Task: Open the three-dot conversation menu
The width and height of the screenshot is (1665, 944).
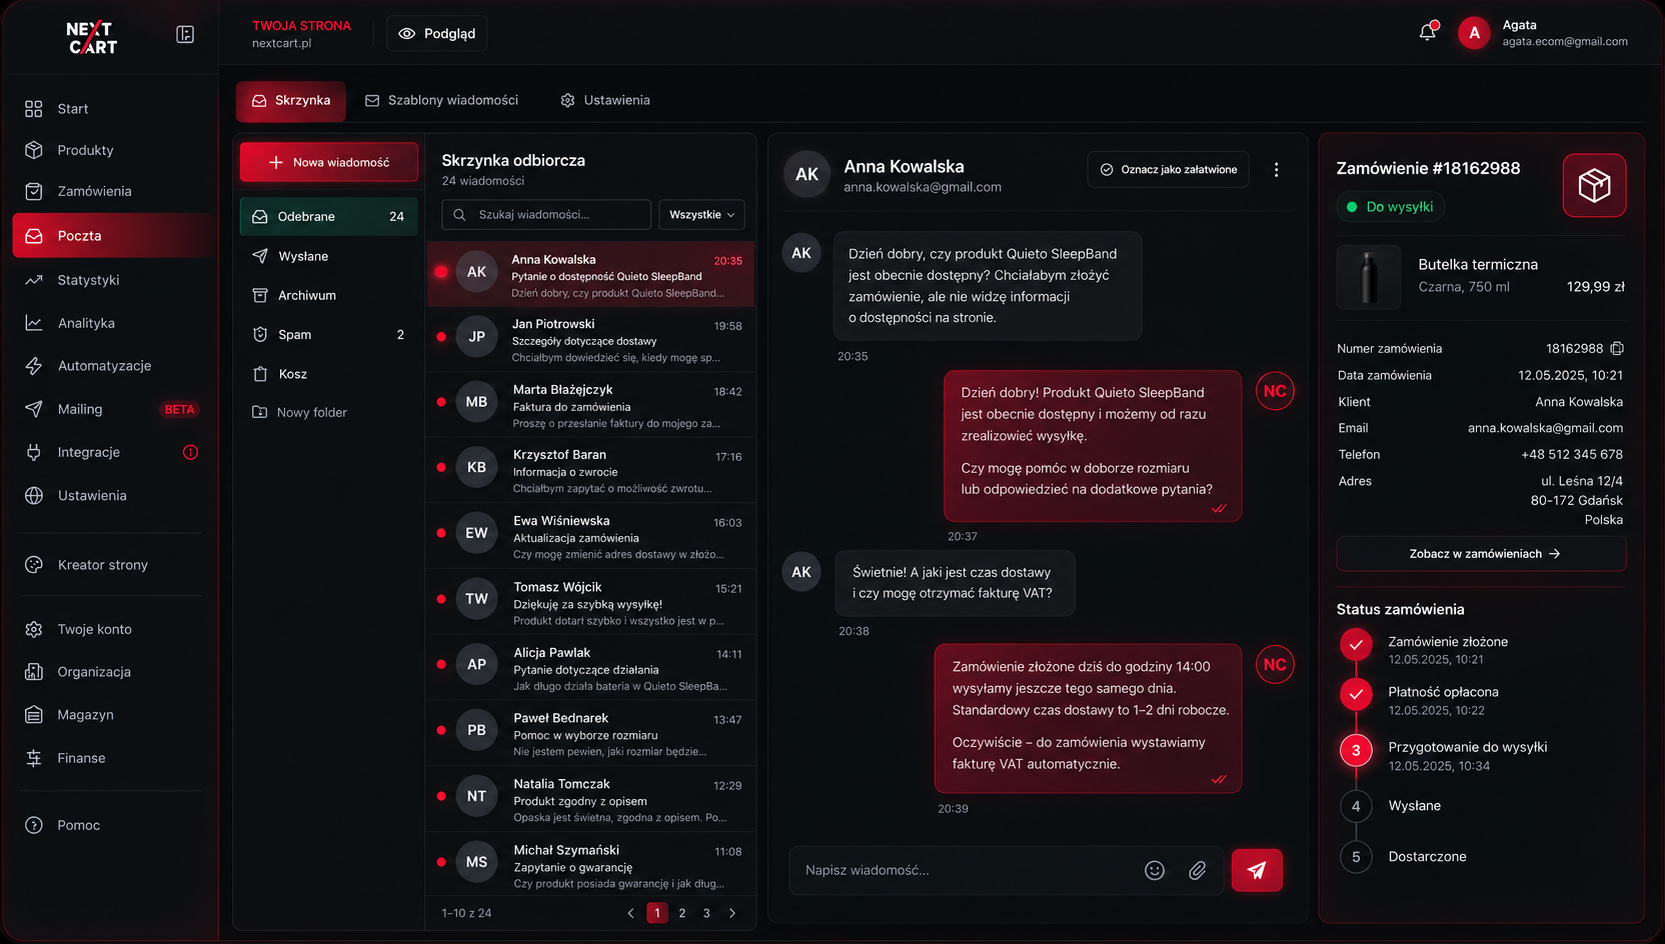Action: 1276,170
